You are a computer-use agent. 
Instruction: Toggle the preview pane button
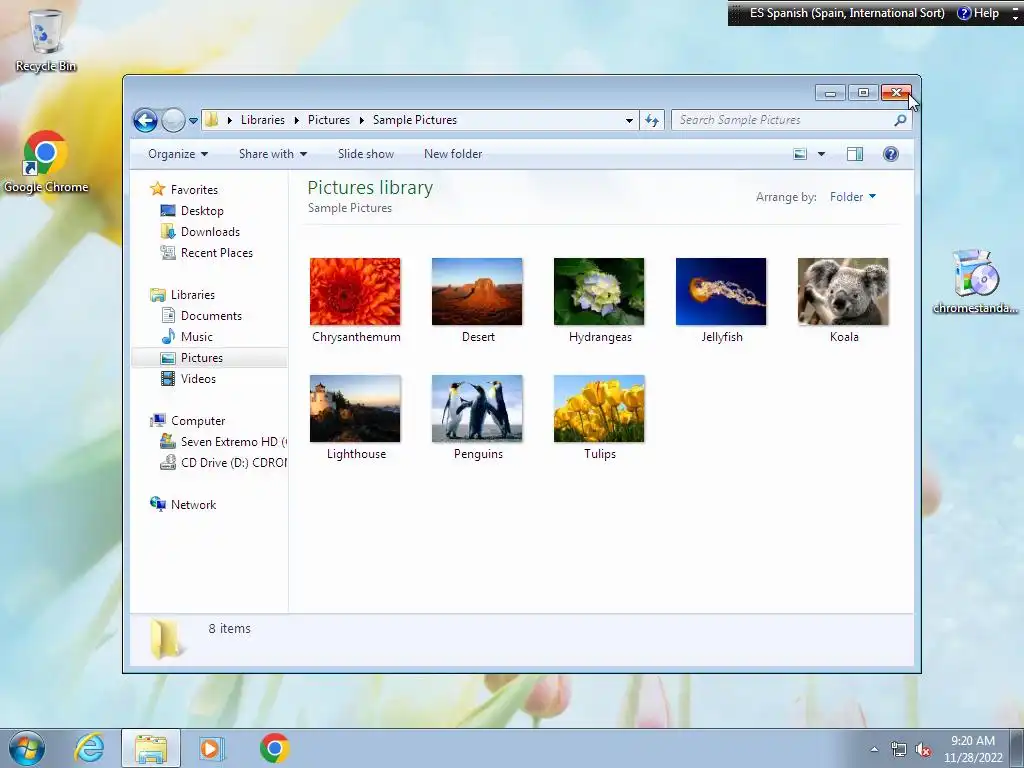click(855, 154)
